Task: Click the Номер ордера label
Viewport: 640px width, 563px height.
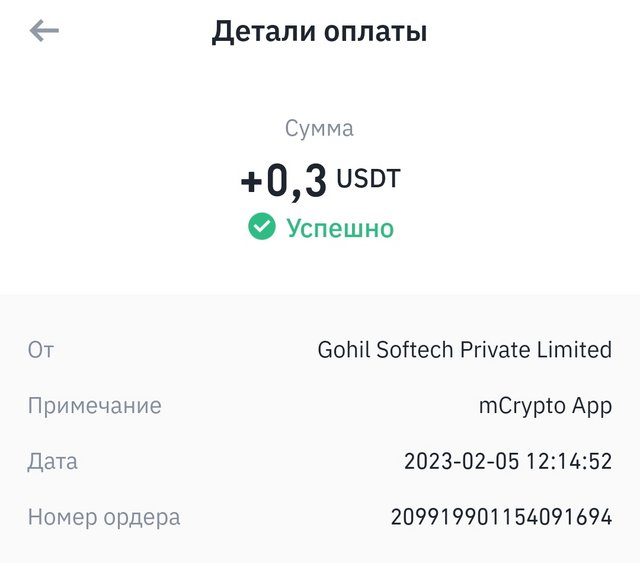Action: [104, 518]
